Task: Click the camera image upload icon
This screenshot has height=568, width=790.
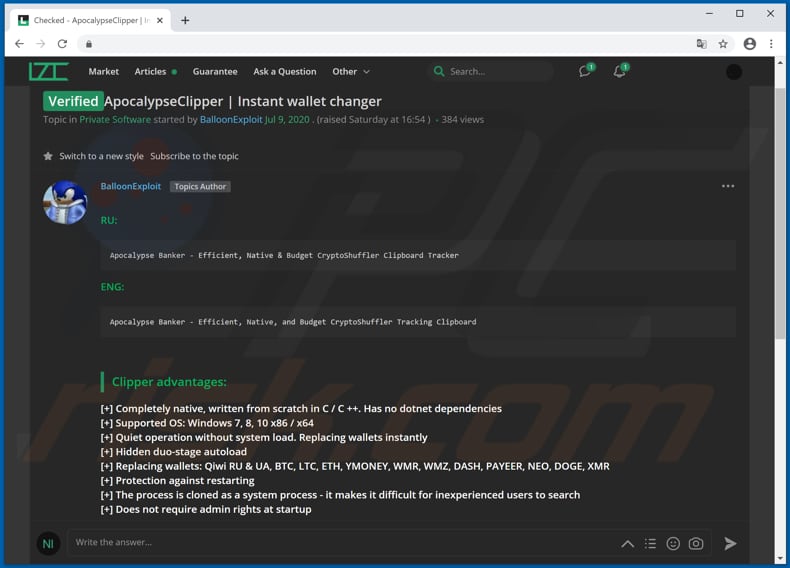Action: click(x=696, y=544)
